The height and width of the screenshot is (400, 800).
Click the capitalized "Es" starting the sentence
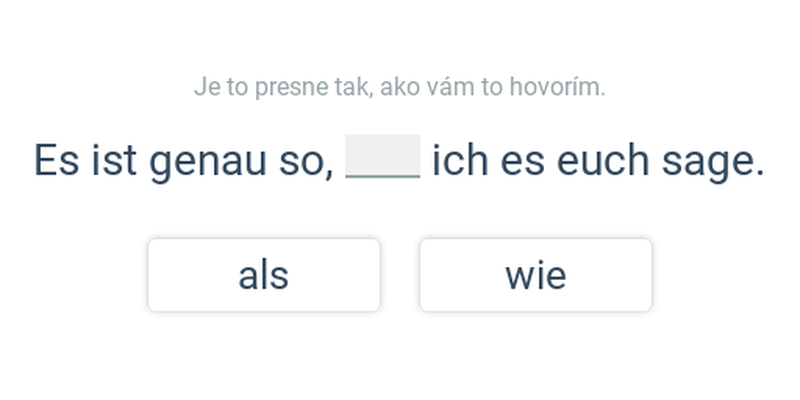56,160
